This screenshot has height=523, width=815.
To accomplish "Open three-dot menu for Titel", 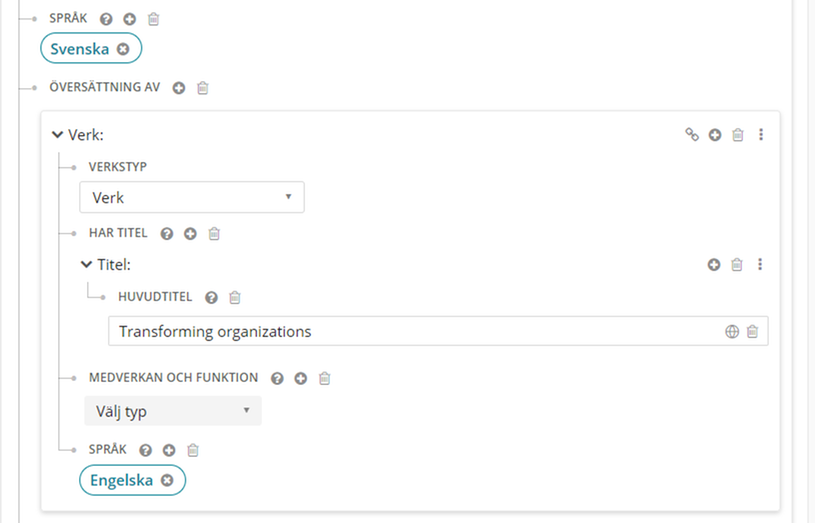I will (x=761, y=265).
